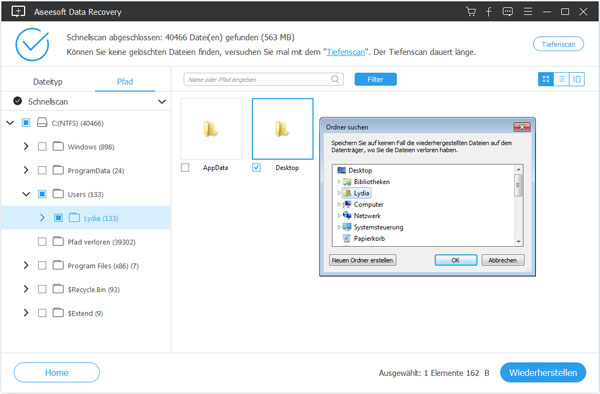Switch to the Dateityp tab
Screen dimensions: 600x394
(48, 81)
